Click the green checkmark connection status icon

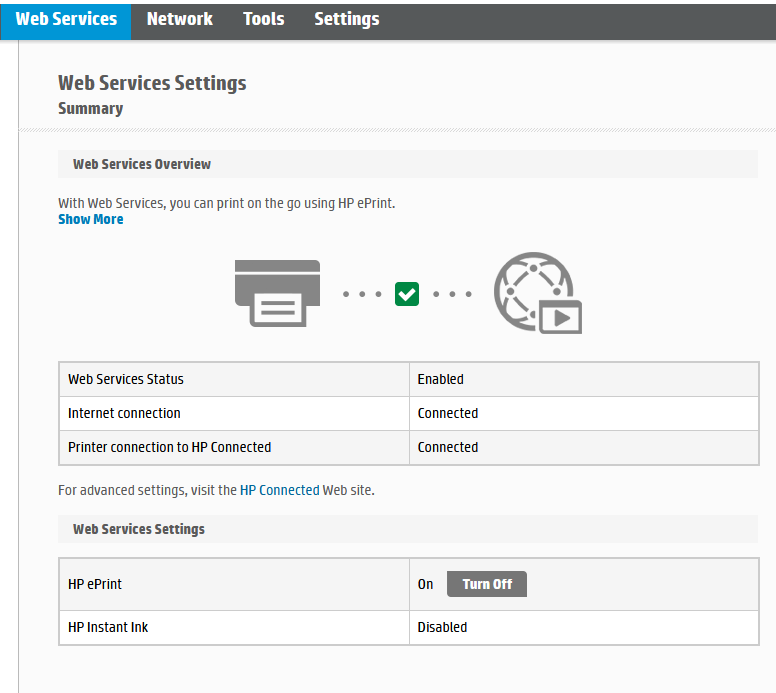(407, 294)
